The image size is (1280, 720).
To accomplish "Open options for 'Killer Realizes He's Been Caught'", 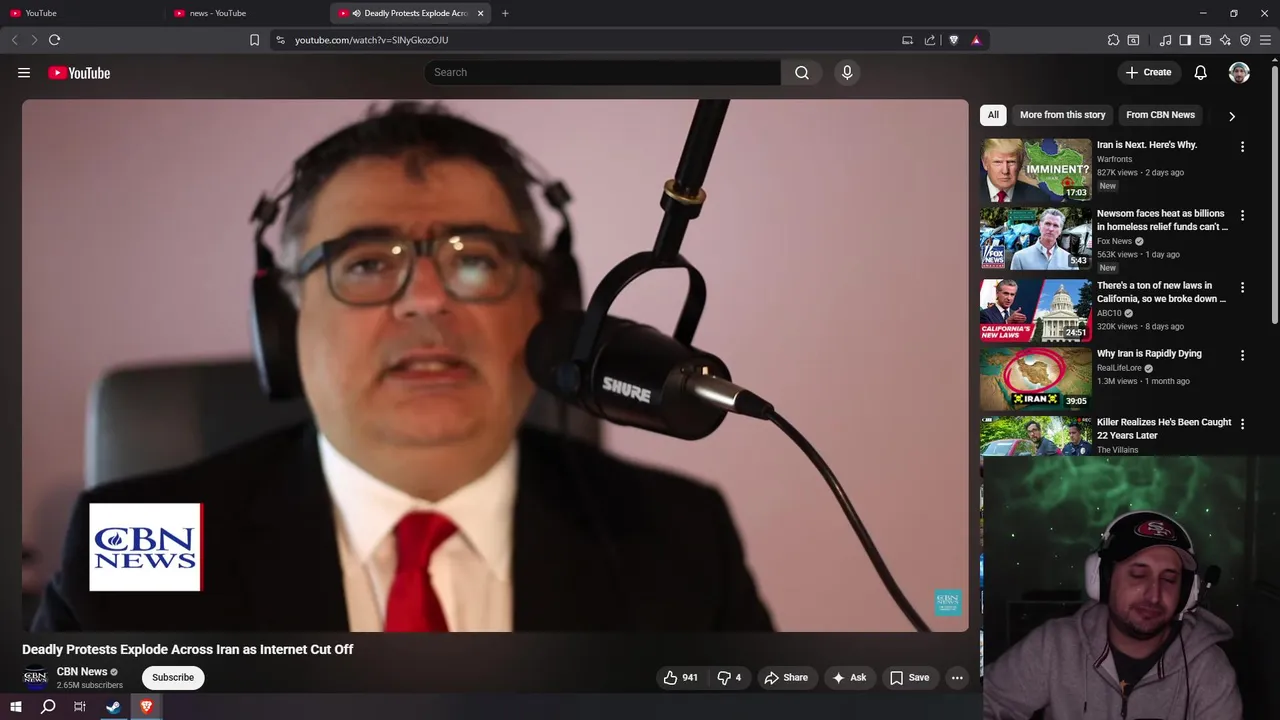I will click(x=1243, y=424).
